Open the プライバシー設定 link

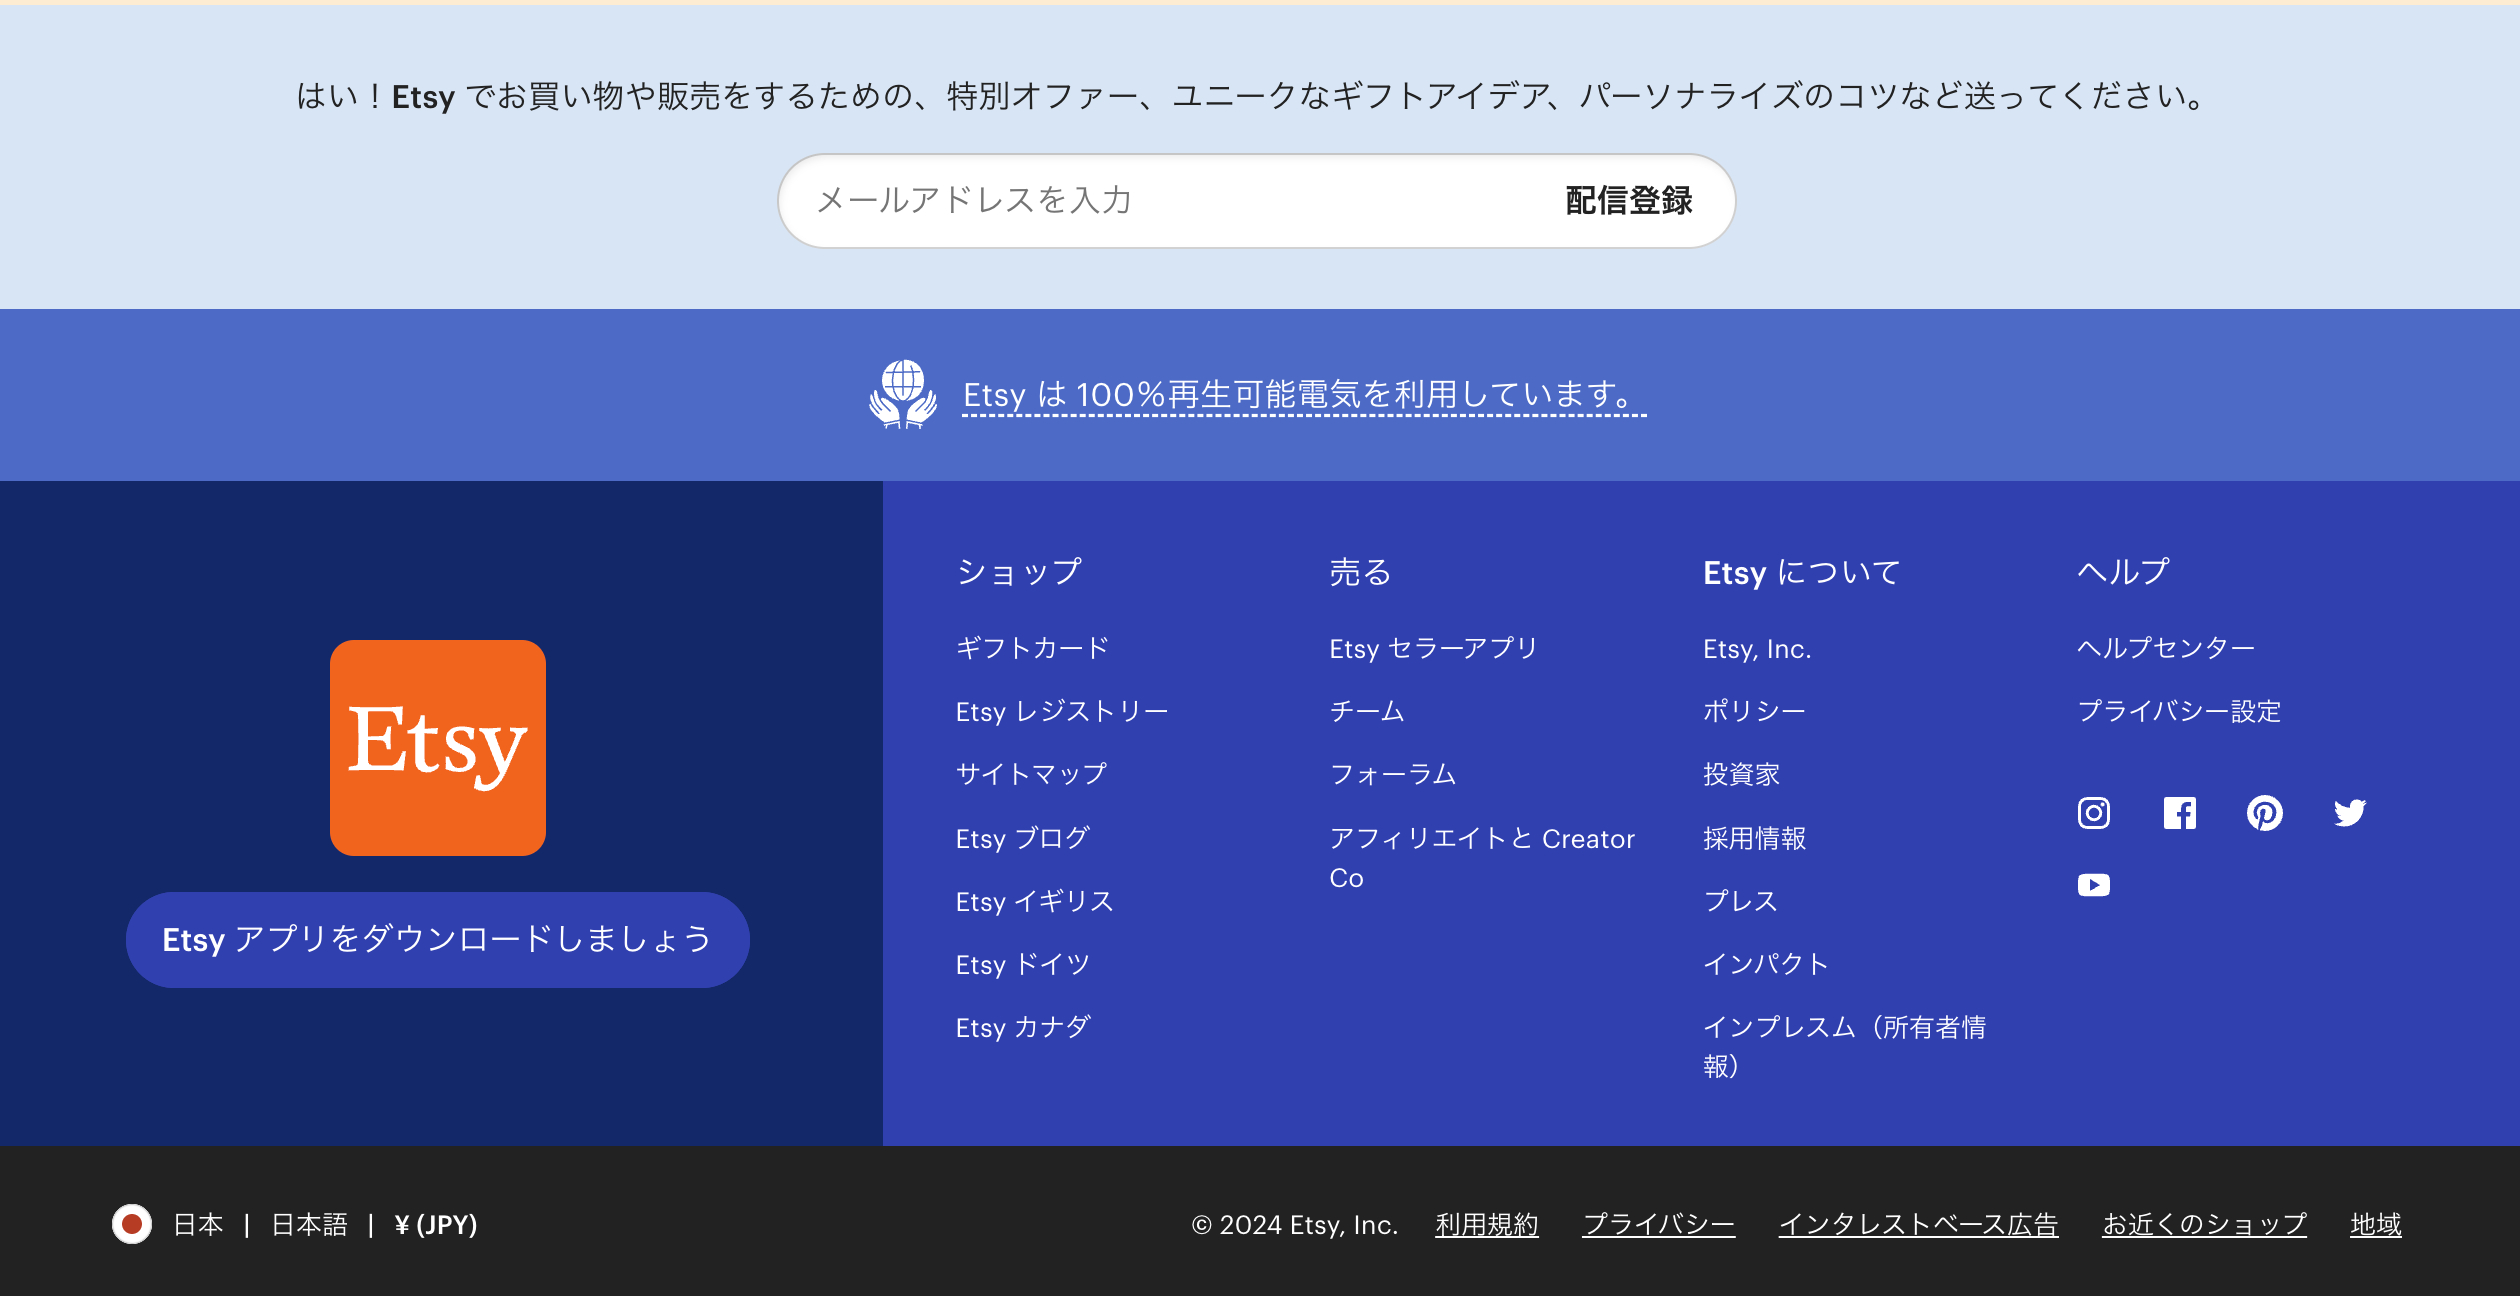[2179, 711]
